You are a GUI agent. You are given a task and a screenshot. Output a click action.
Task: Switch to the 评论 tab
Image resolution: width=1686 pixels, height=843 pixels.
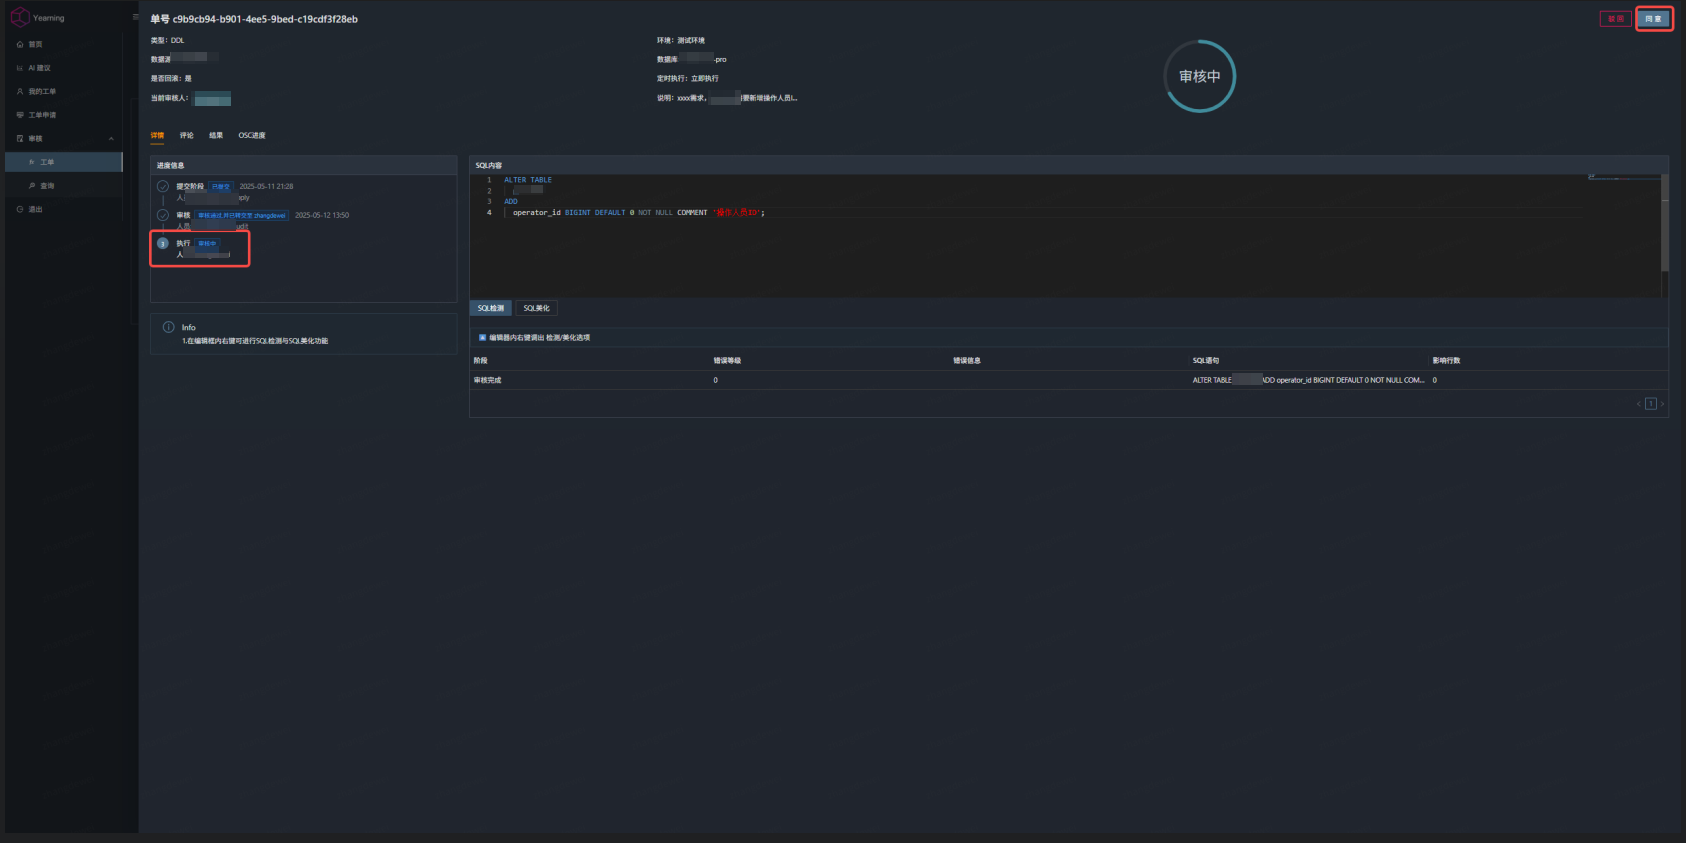point(187,135)
